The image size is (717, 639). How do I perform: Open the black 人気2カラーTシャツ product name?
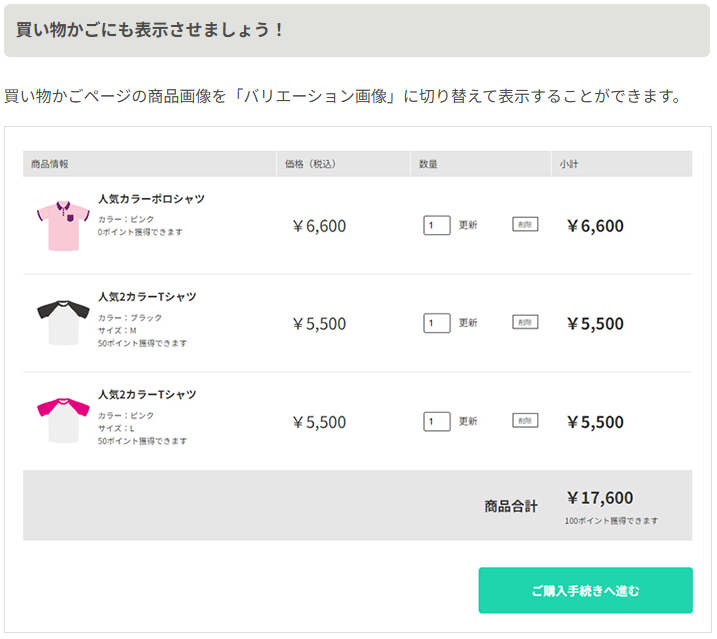(147, 297)
